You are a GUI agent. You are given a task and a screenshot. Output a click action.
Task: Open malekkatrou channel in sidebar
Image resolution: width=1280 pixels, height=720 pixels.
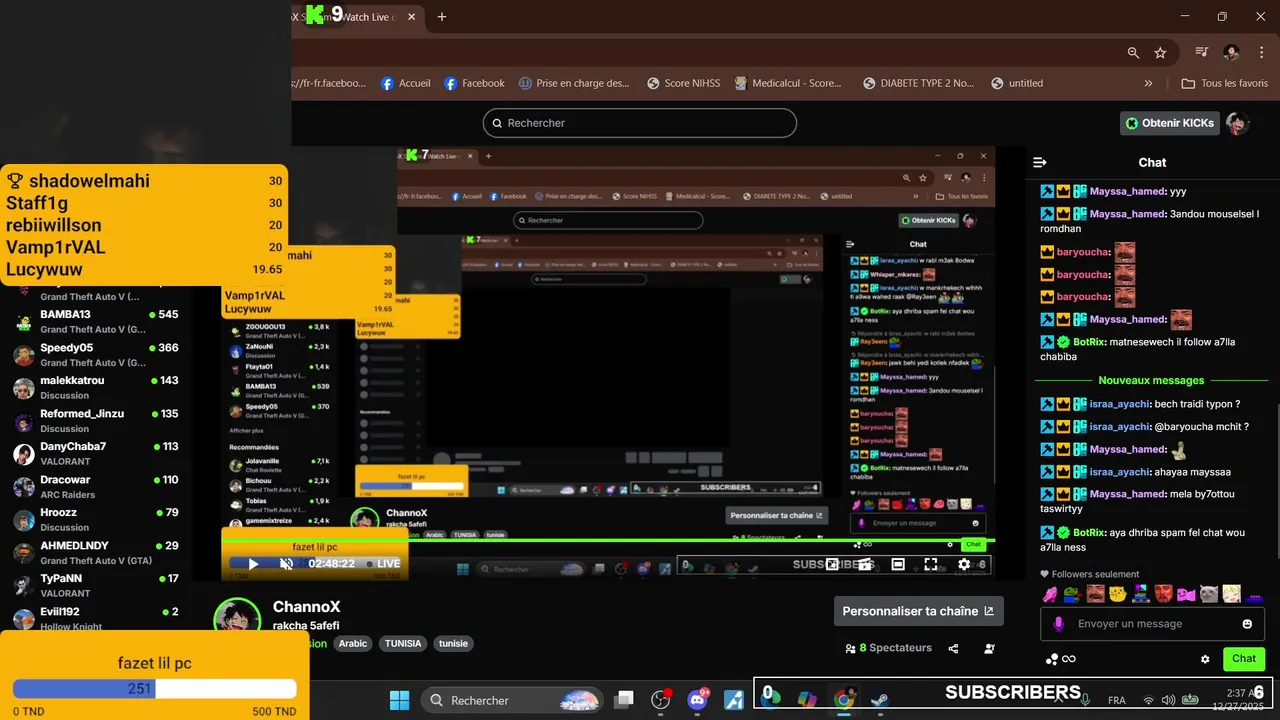click(x=96, y=388)
